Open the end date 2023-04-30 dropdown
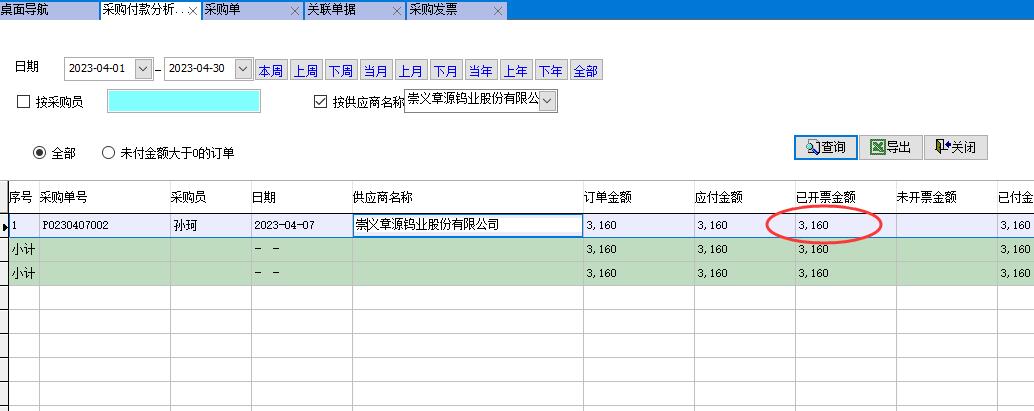The height and width of the screenshot is (411, 1034). [x=243, y=69]
